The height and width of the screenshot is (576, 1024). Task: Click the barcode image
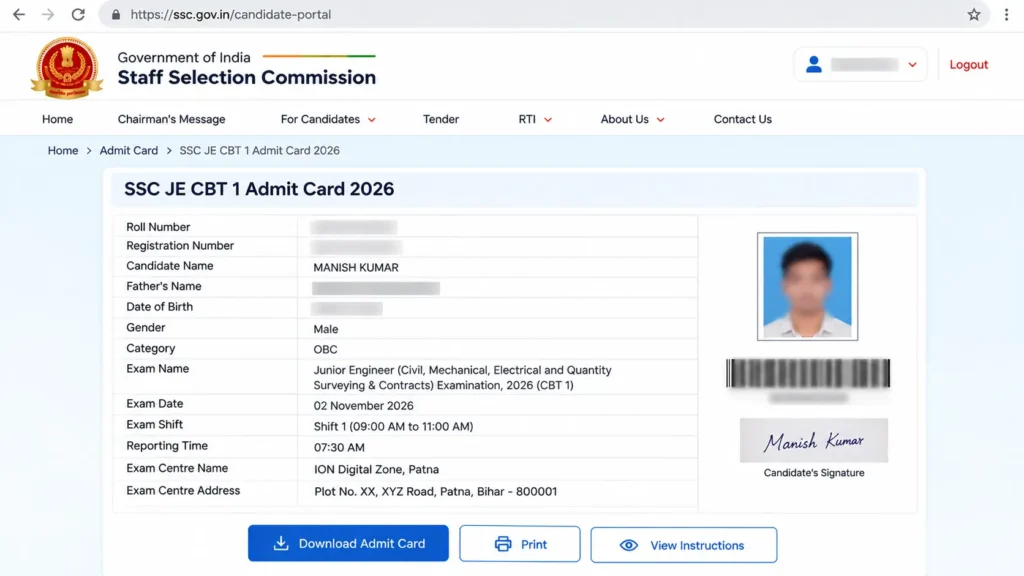pos(808,374)
